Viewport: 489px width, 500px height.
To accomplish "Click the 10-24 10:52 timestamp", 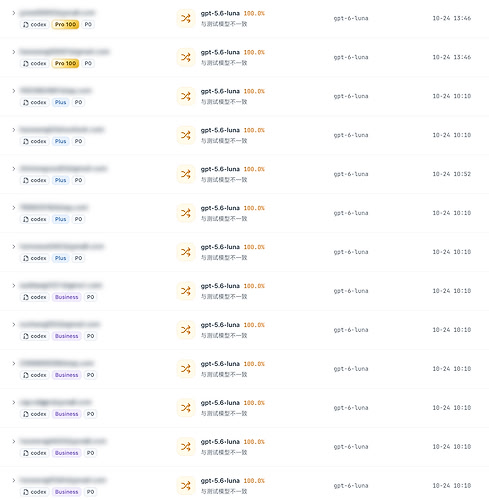I will pos(452,174).
